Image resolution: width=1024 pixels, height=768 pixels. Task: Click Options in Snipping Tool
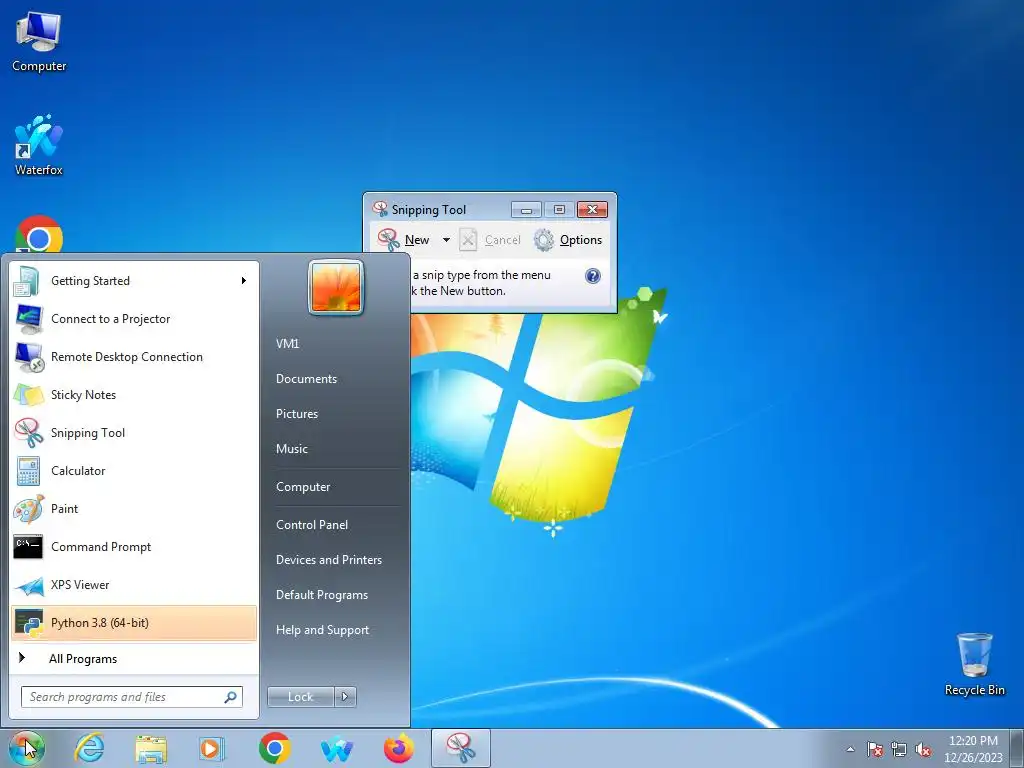pos(568,240)
